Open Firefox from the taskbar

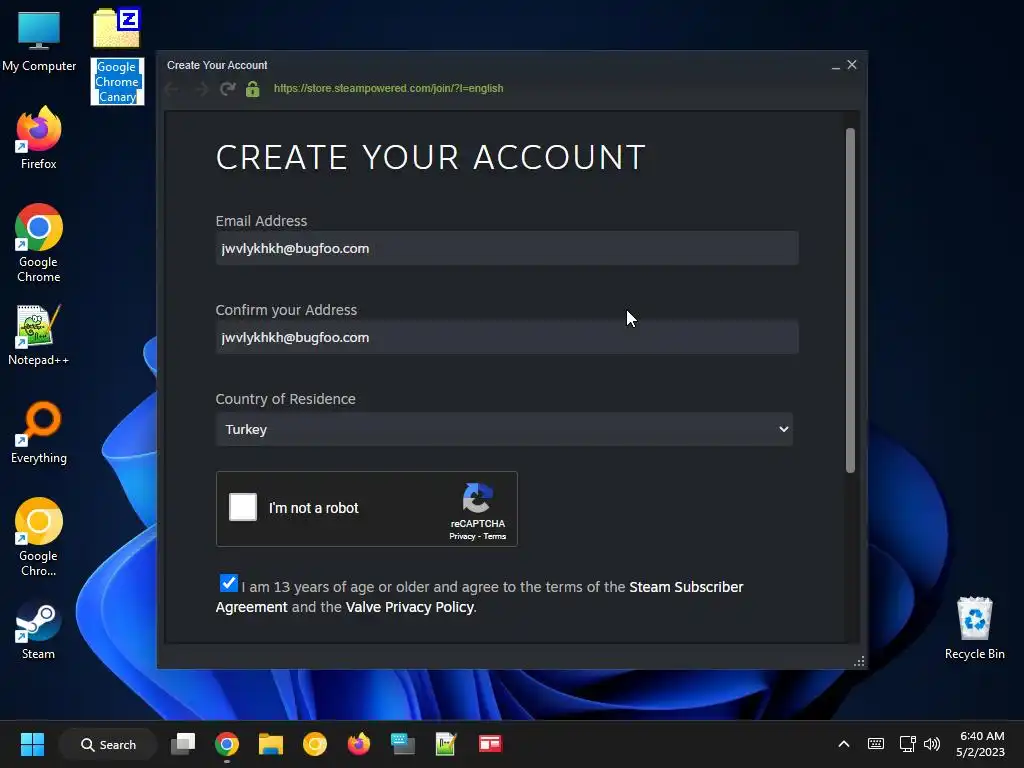pos(359,744)
